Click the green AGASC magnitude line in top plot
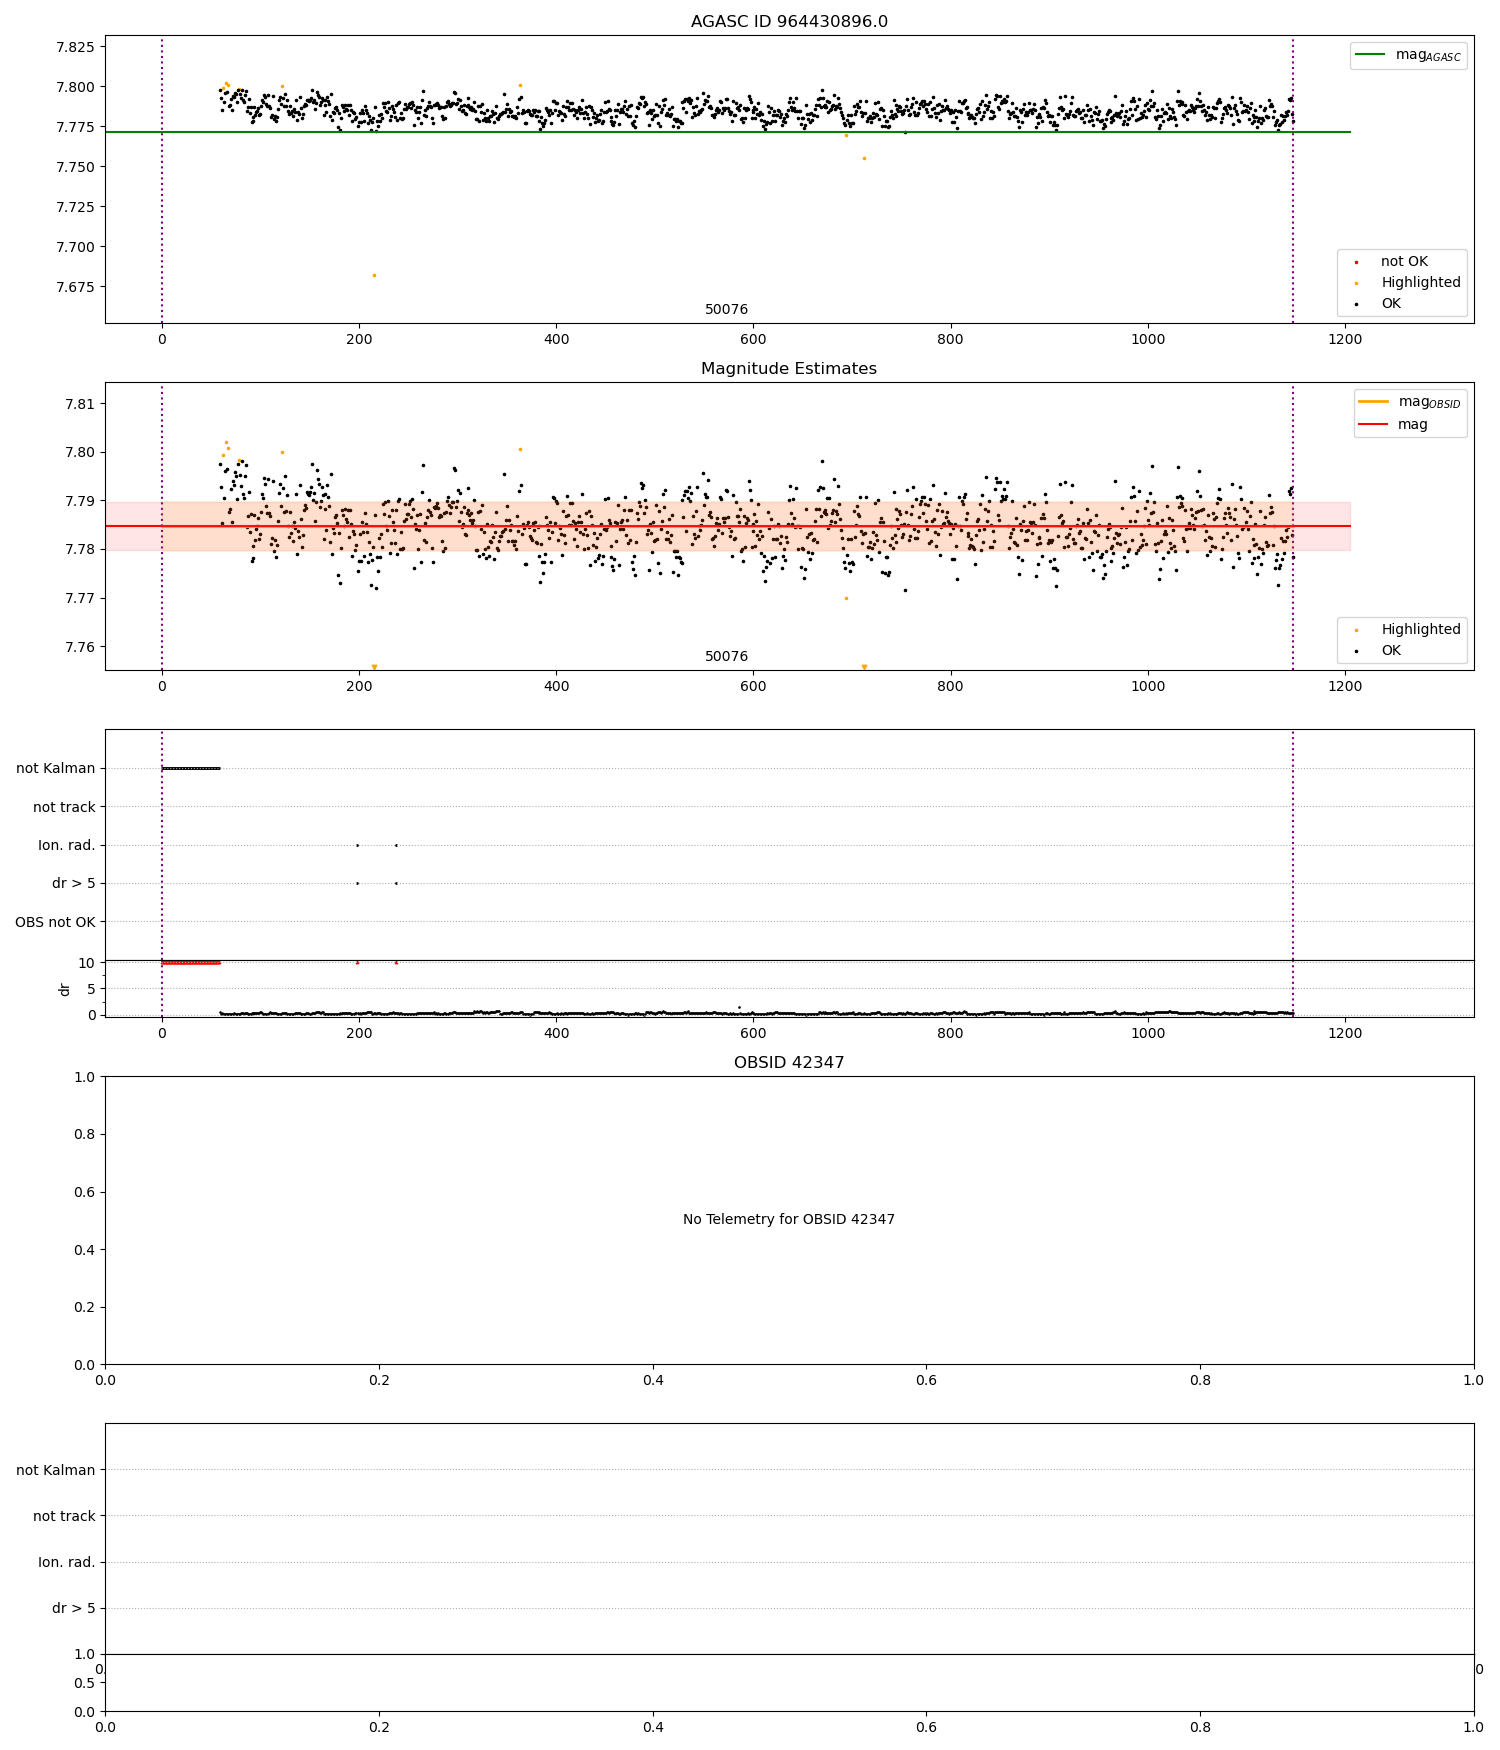The height and width of the screenshot is (1750, 1500). coord(728,132)
